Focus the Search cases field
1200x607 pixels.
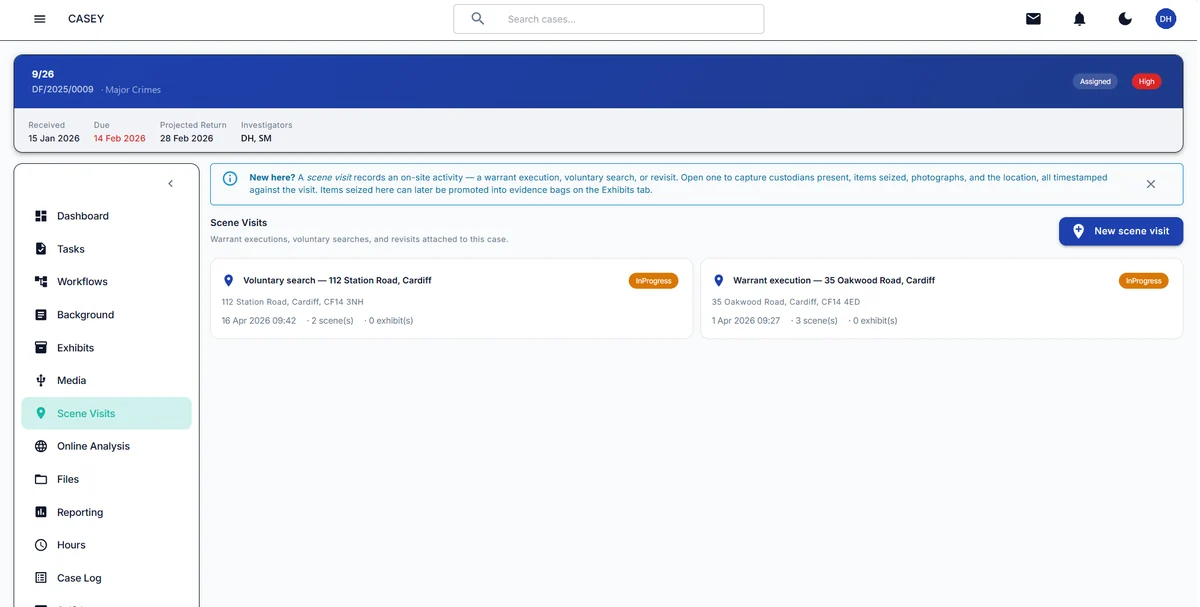609,19
